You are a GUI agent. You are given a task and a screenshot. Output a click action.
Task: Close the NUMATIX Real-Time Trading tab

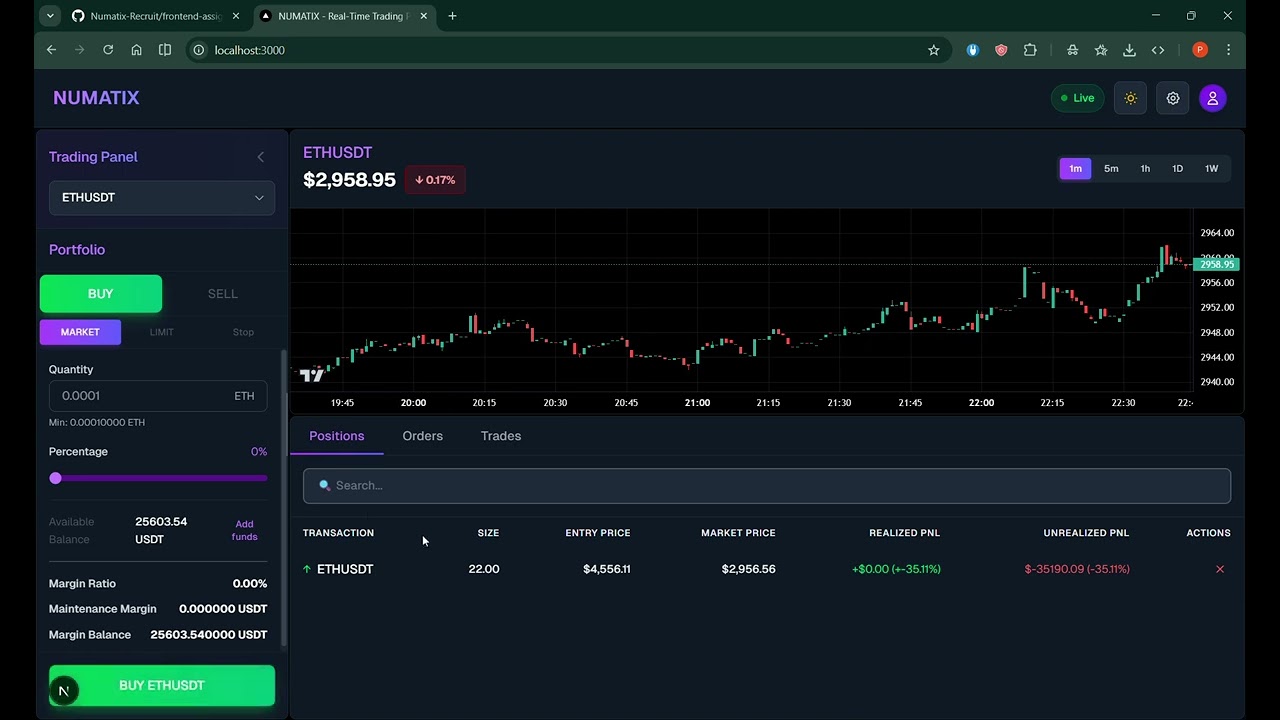tap(424, 16)
